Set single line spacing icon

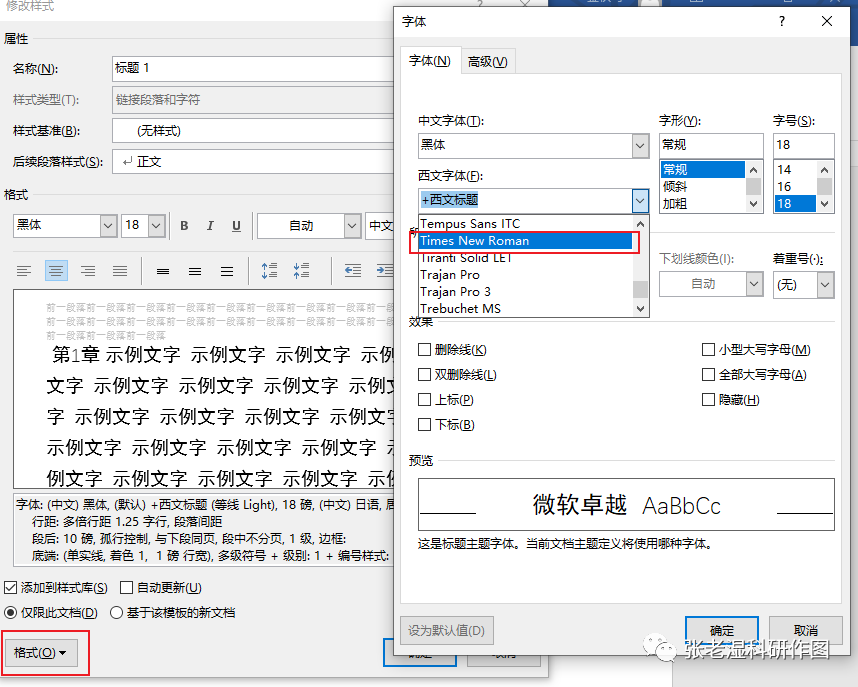pyautogui.click(x=163, y=270)
